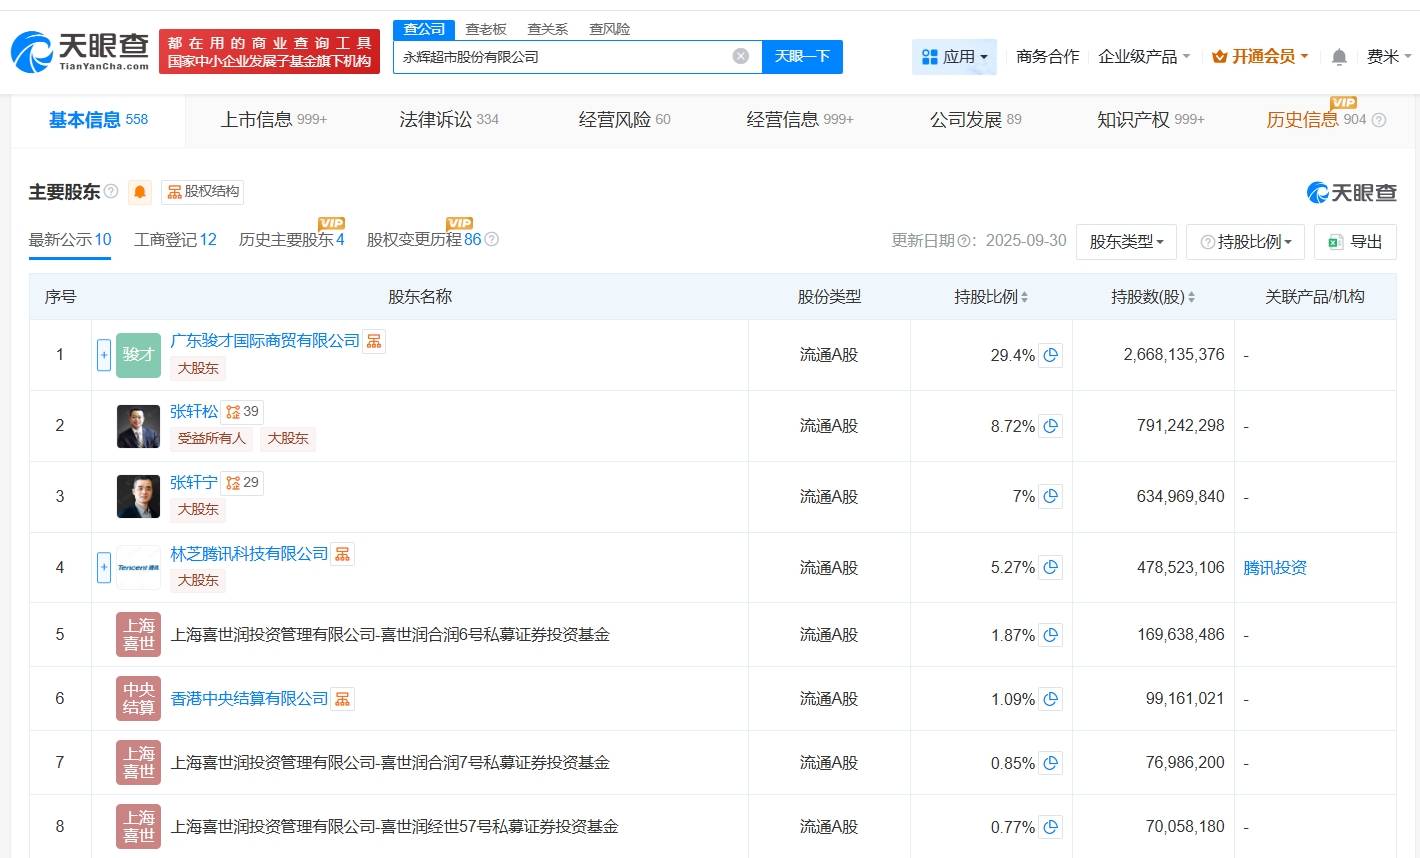The width and height of the screenshot is (1420, 858).
Task: Open the 应用 dropdown menu
Action: [954, 57]
